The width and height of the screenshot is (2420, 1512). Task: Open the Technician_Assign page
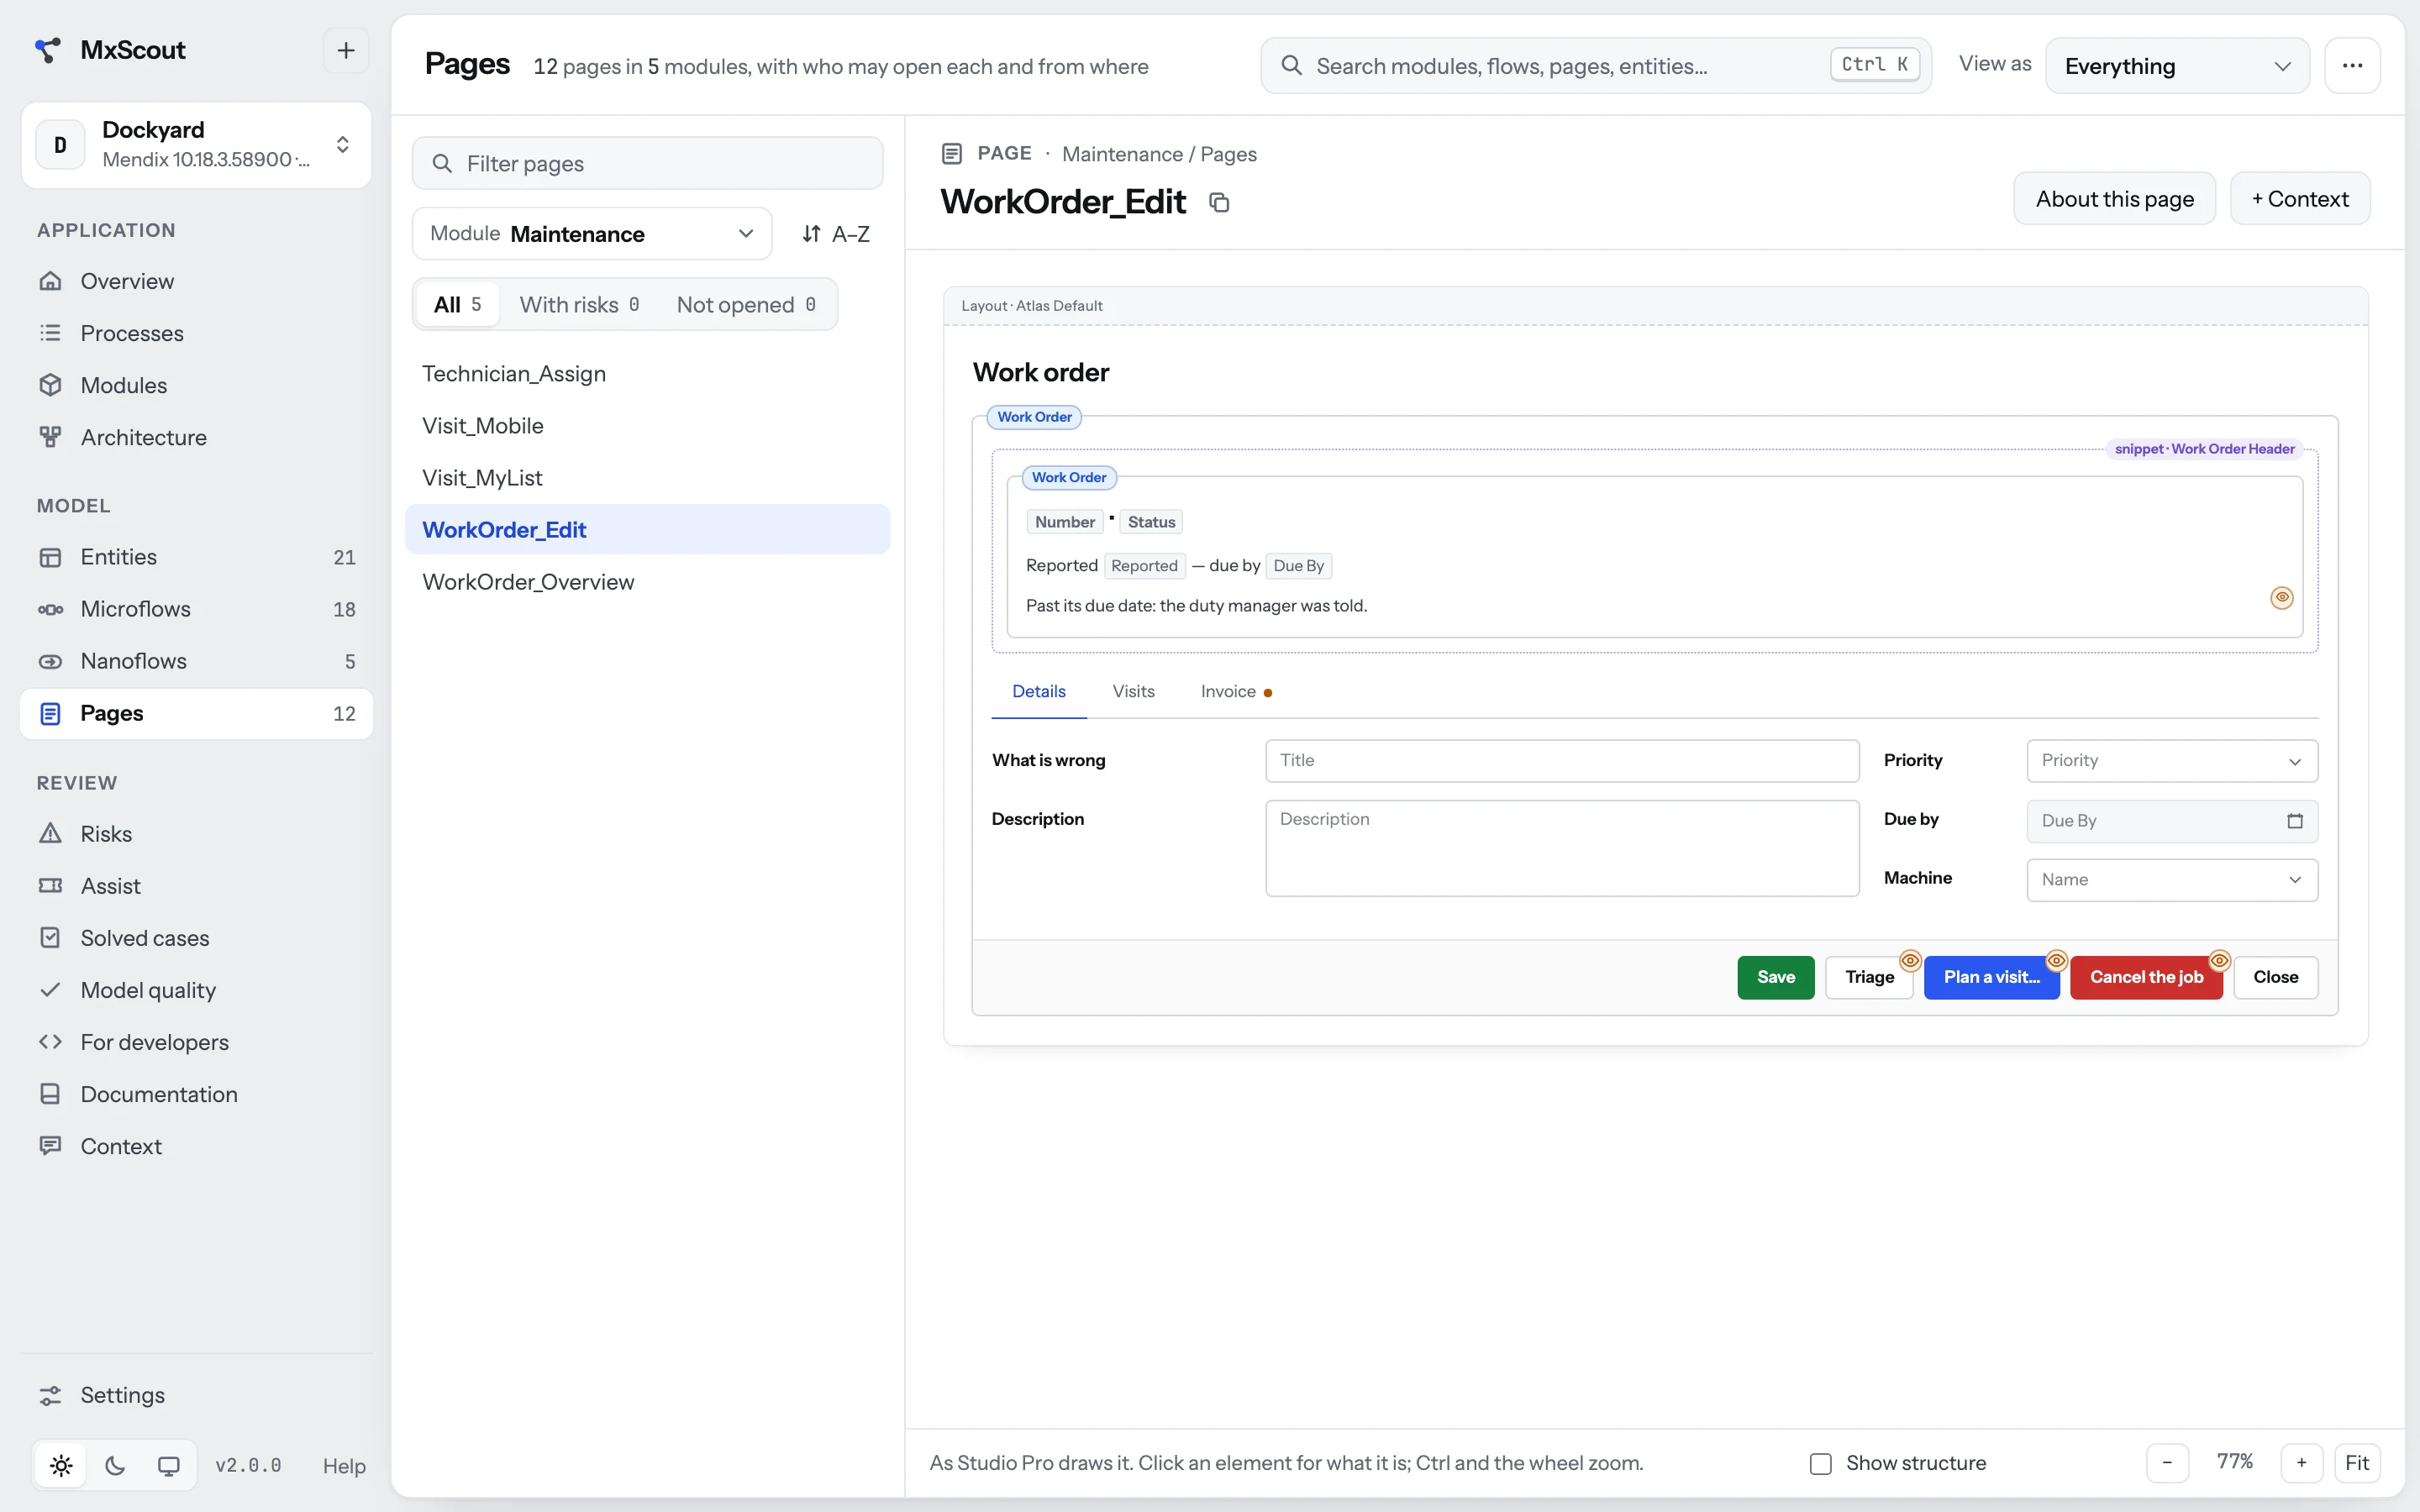tap(647, 373)
